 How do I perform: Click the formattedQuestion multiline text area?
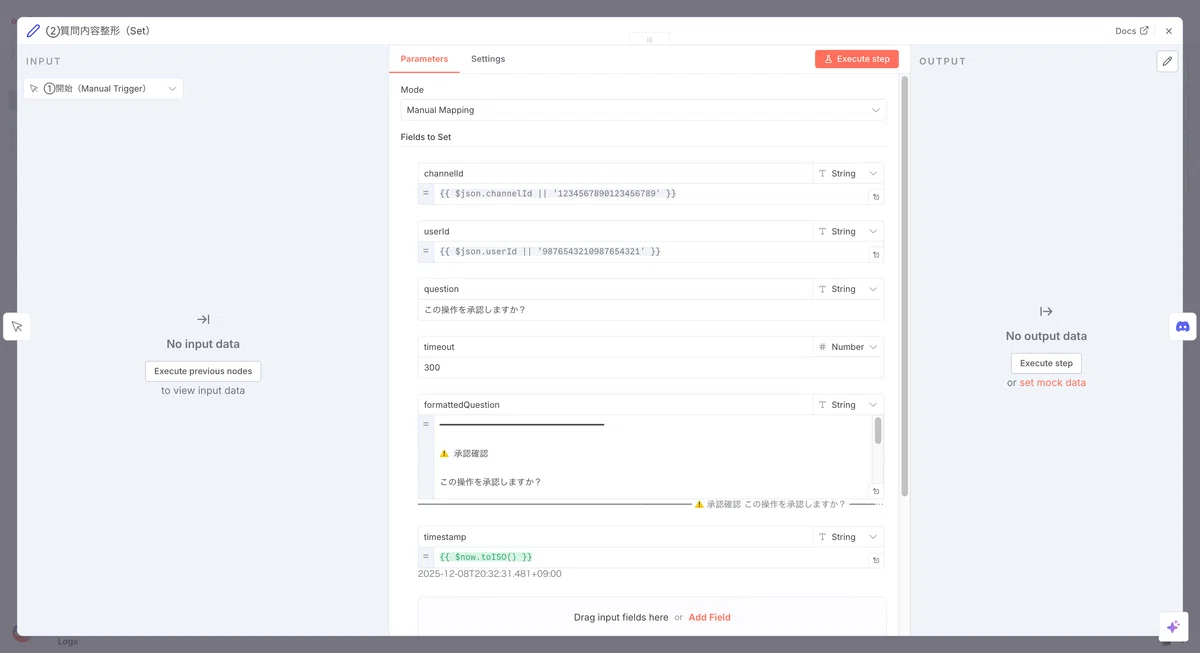652,456
